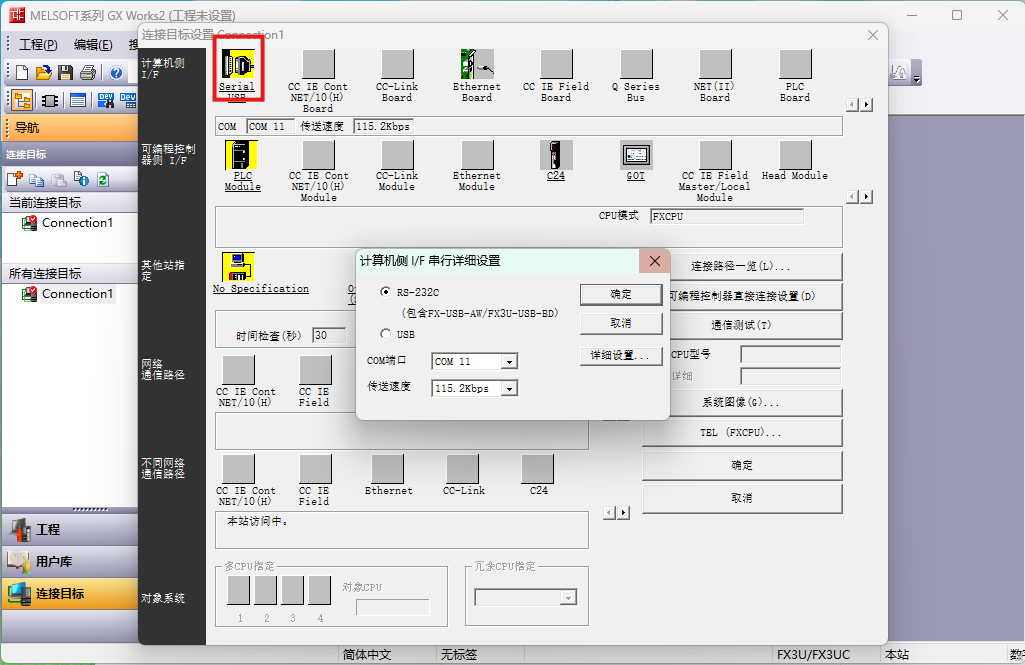Switch to the 工程 navigation tab

click(x=70, y=530)
